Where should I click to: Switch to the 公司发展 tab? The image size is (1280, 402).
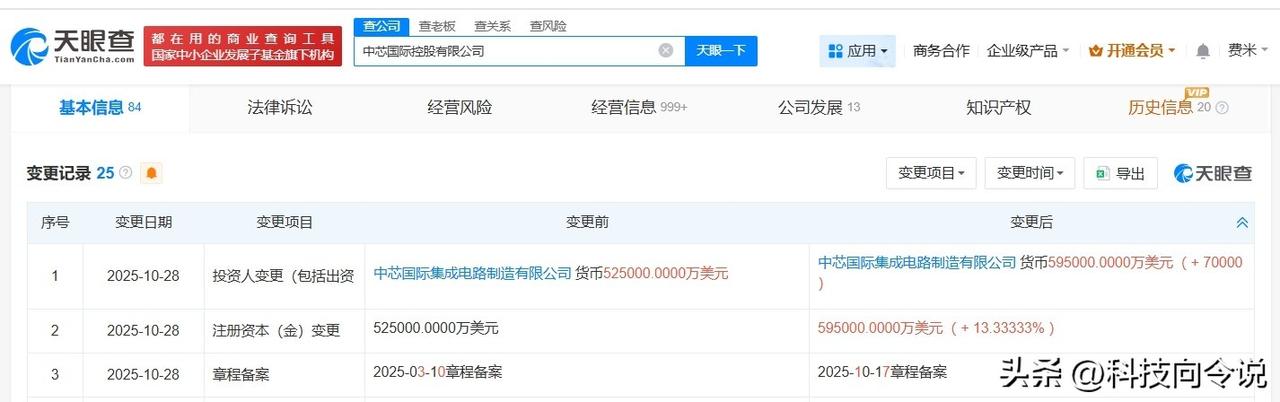pyautogui.click(x=819, y=107)
